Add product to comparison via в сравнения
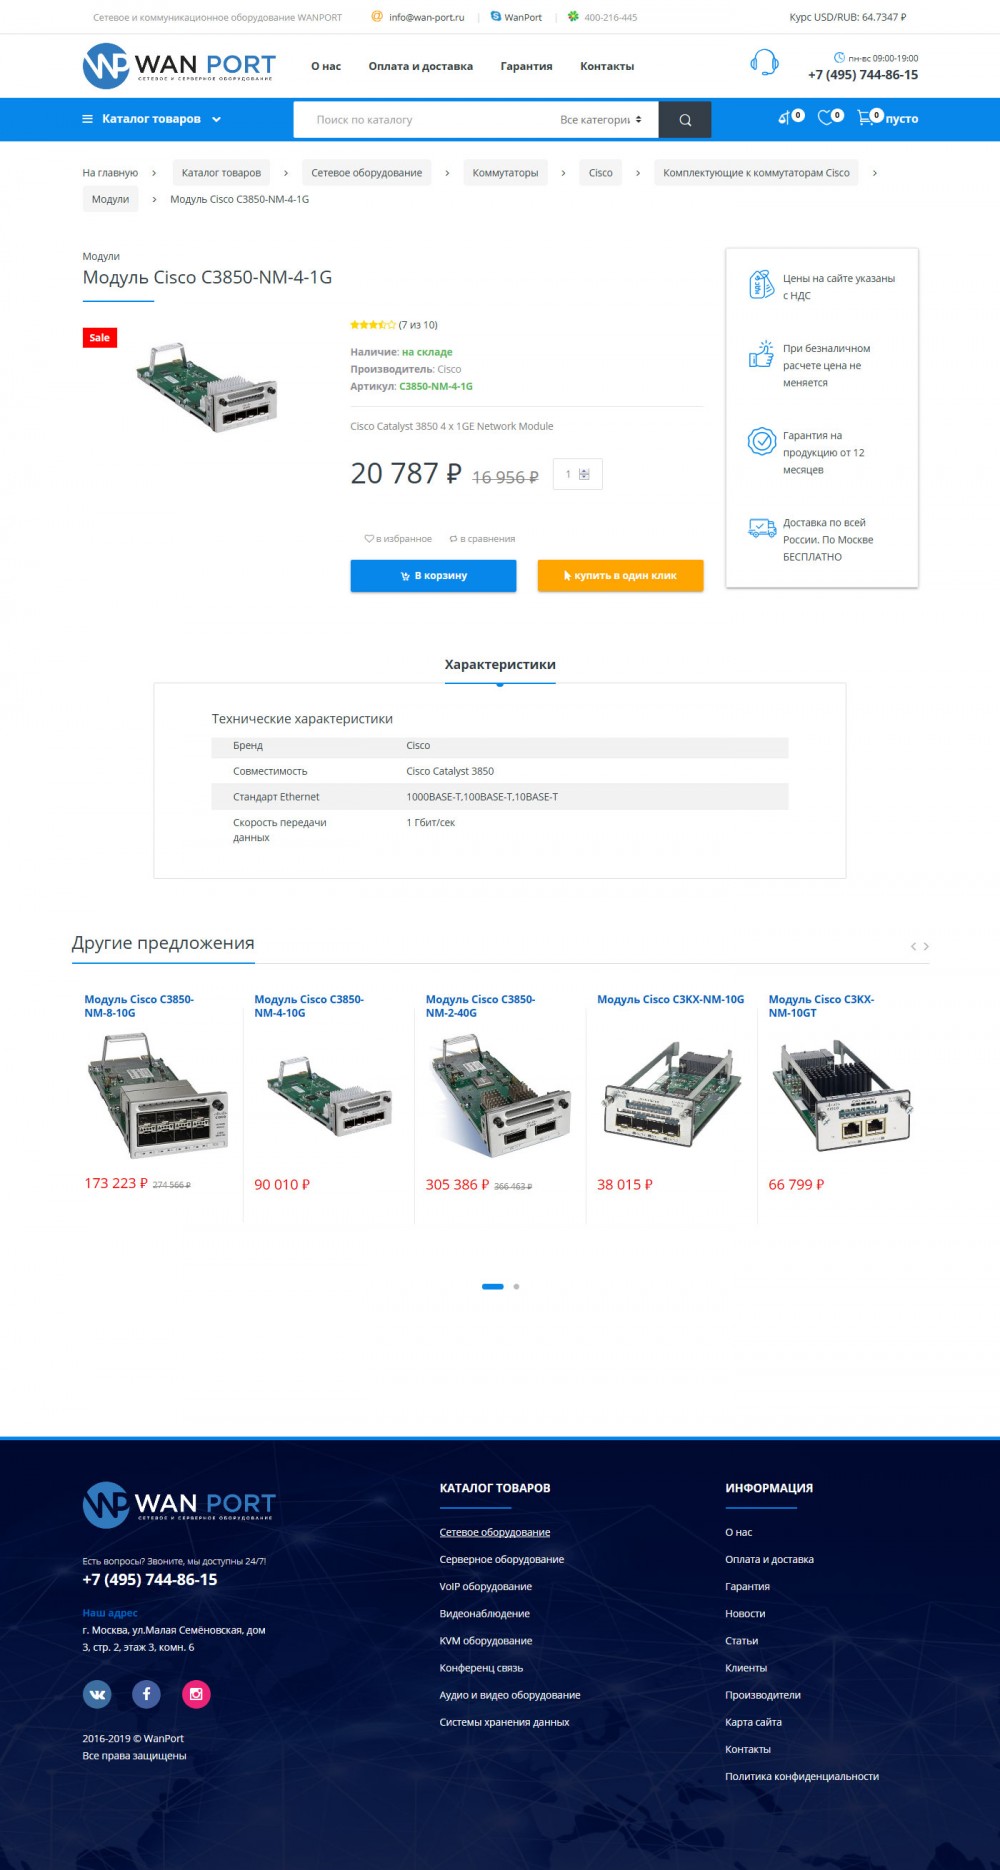1000x1870 pixels. 482,539
